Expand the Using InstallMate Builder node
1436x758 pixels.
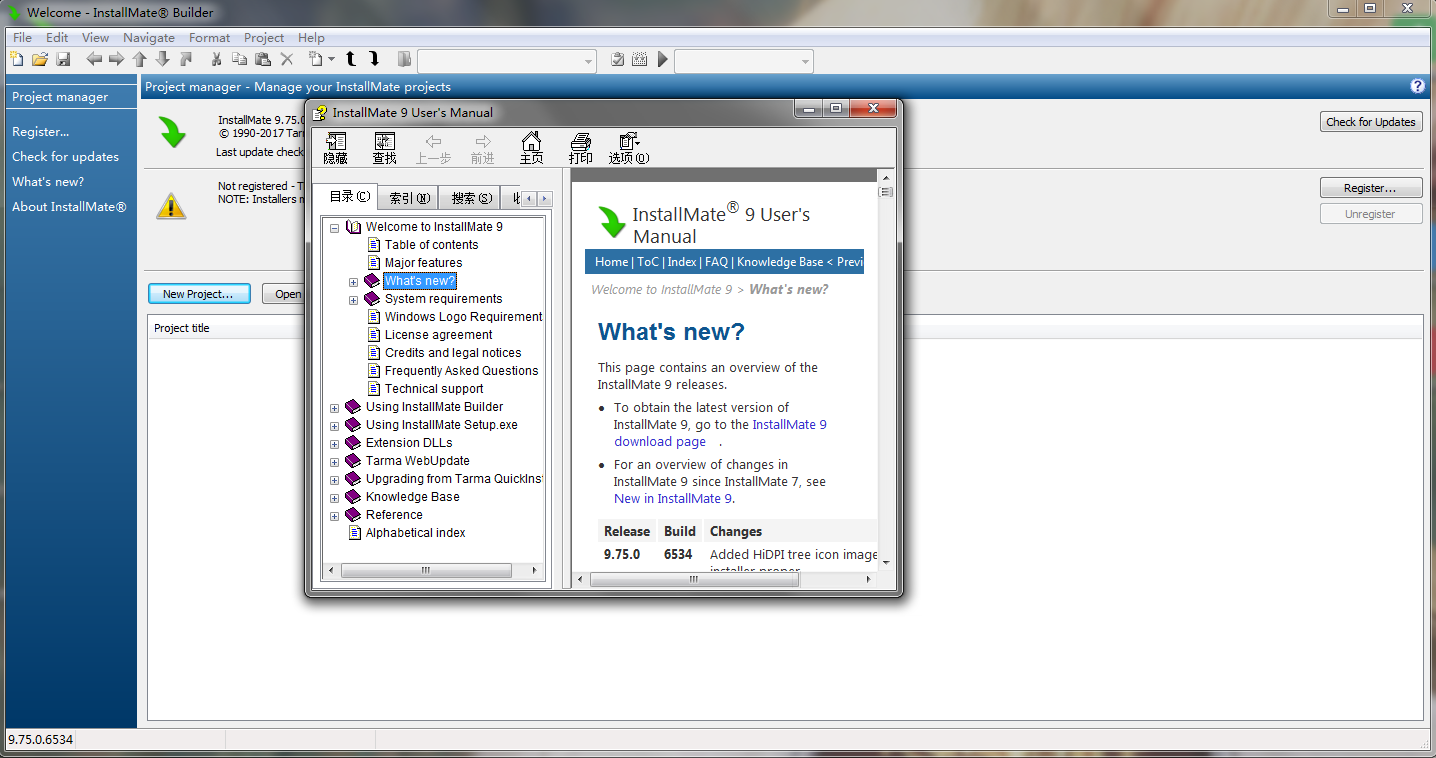click(334, 408)
